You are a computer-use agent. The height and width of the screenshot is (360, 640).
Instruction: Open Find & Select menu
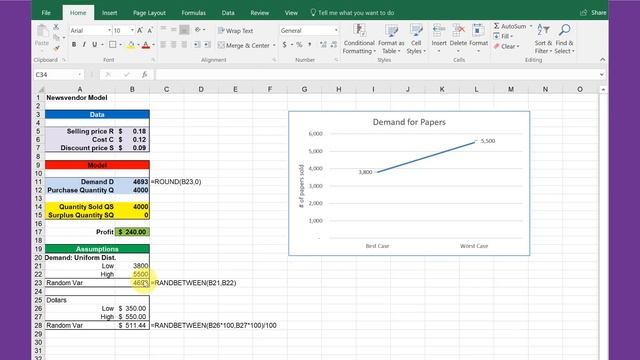tap(564, 39)
